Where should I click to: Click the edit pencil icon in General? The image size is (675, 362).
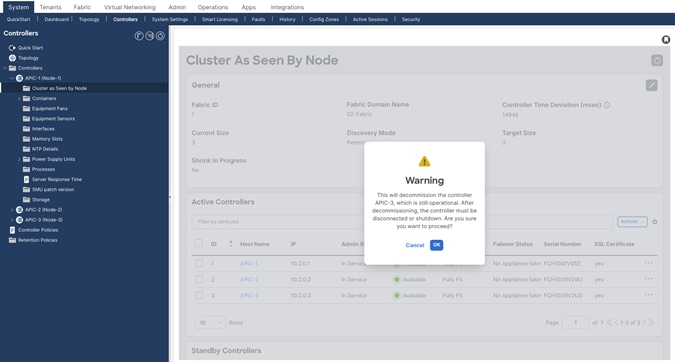(651, 85)
